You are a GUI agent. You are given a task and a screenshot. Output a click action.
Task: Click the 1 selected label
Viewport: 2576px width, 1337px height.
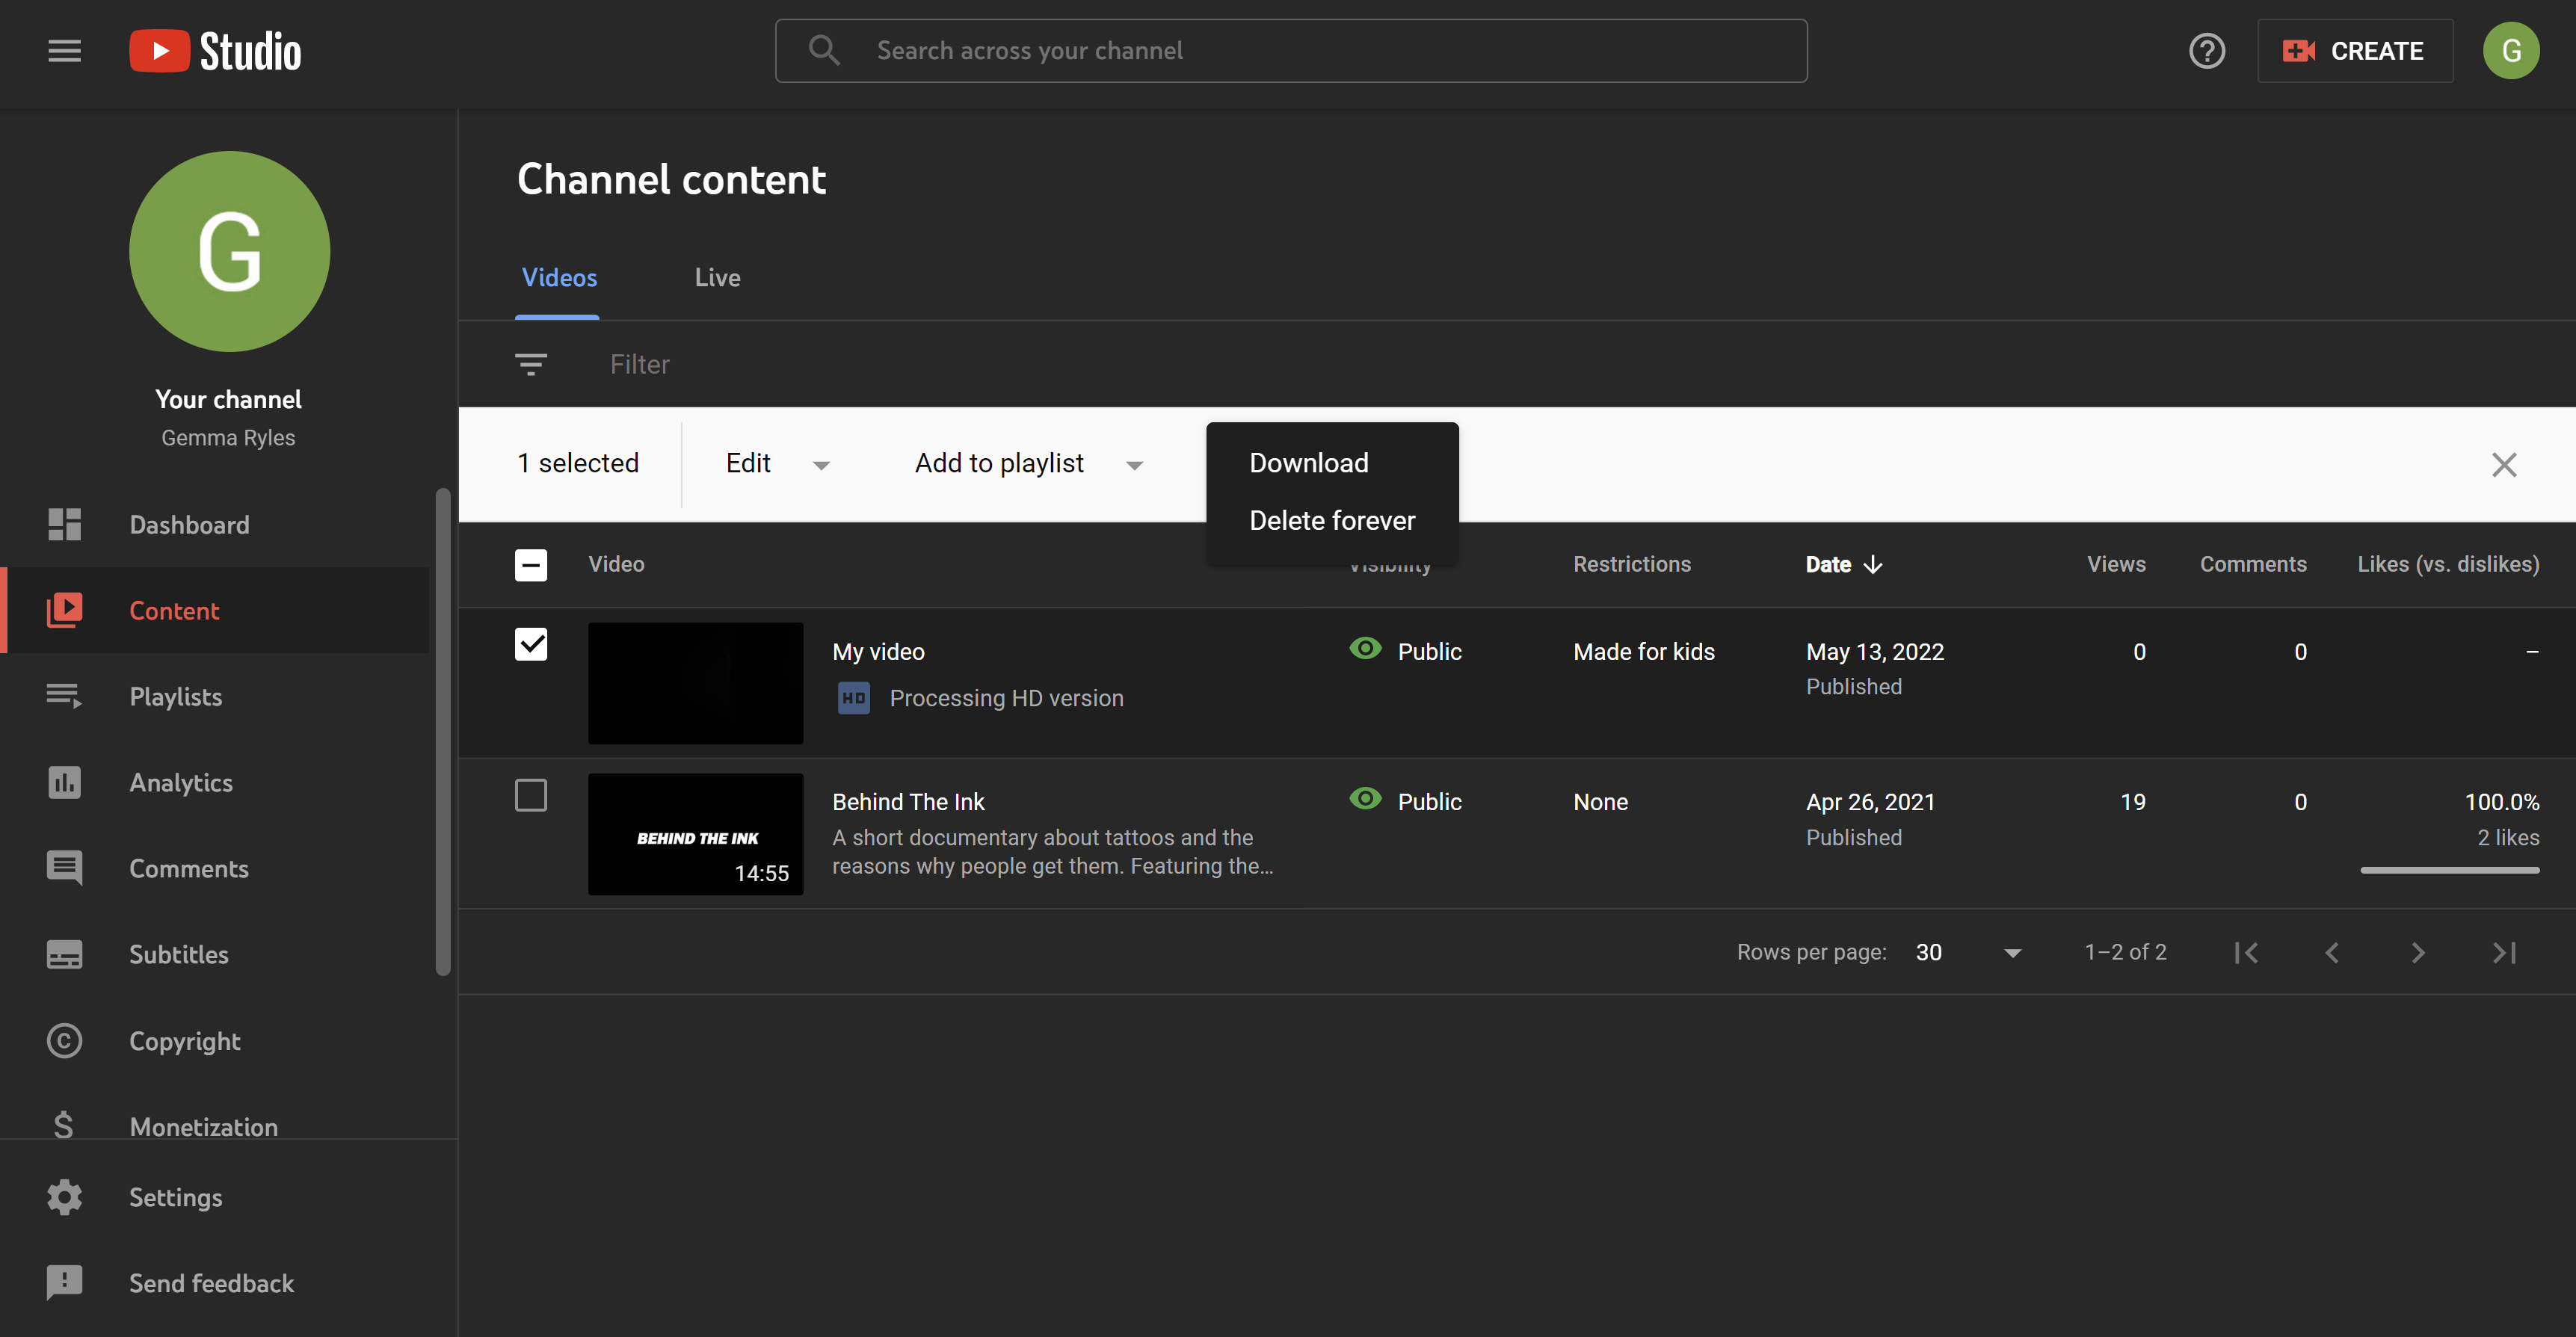[578, 463]
